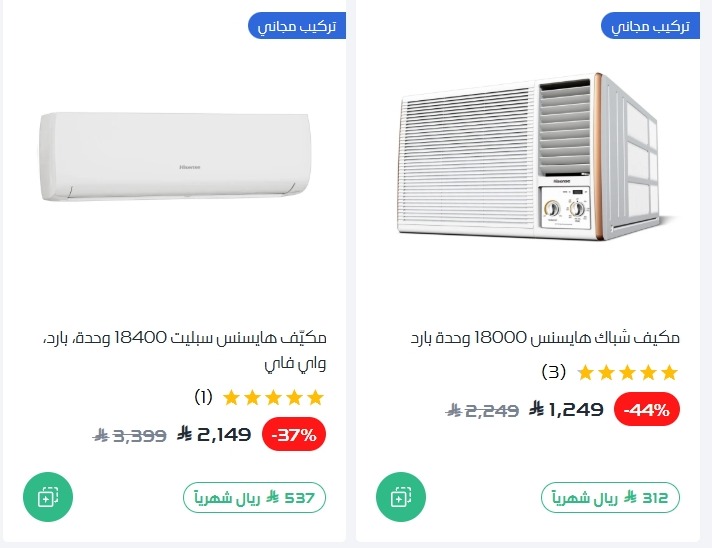Click the (1) review count
Image resolution: width=712 pixels, height=548 pixels.
(204, 397)
